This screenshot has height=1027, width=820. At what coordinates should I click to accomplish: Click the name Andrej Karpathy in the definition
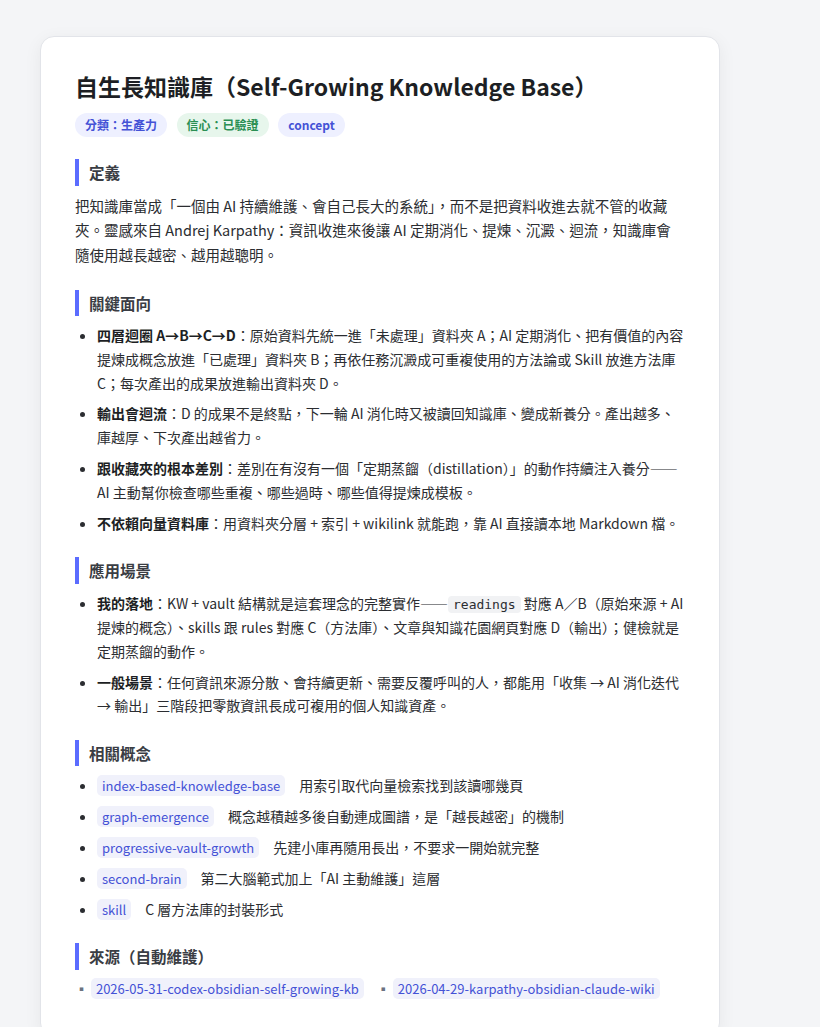click(x=219, y=231)
